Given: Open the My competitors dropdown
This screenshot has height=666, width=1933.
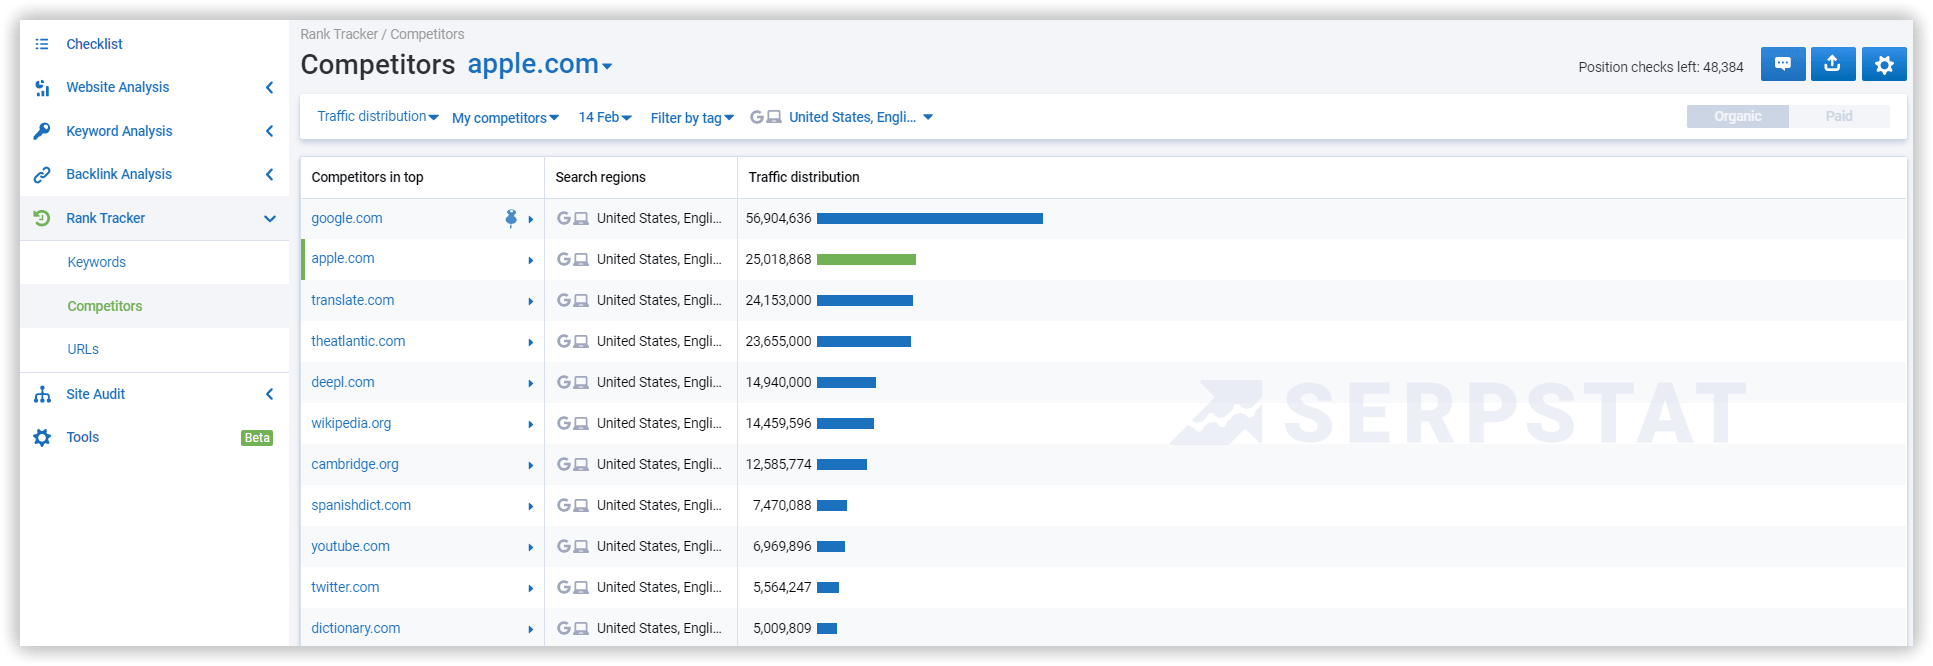Looking at the screenshot, I should 505,118.
